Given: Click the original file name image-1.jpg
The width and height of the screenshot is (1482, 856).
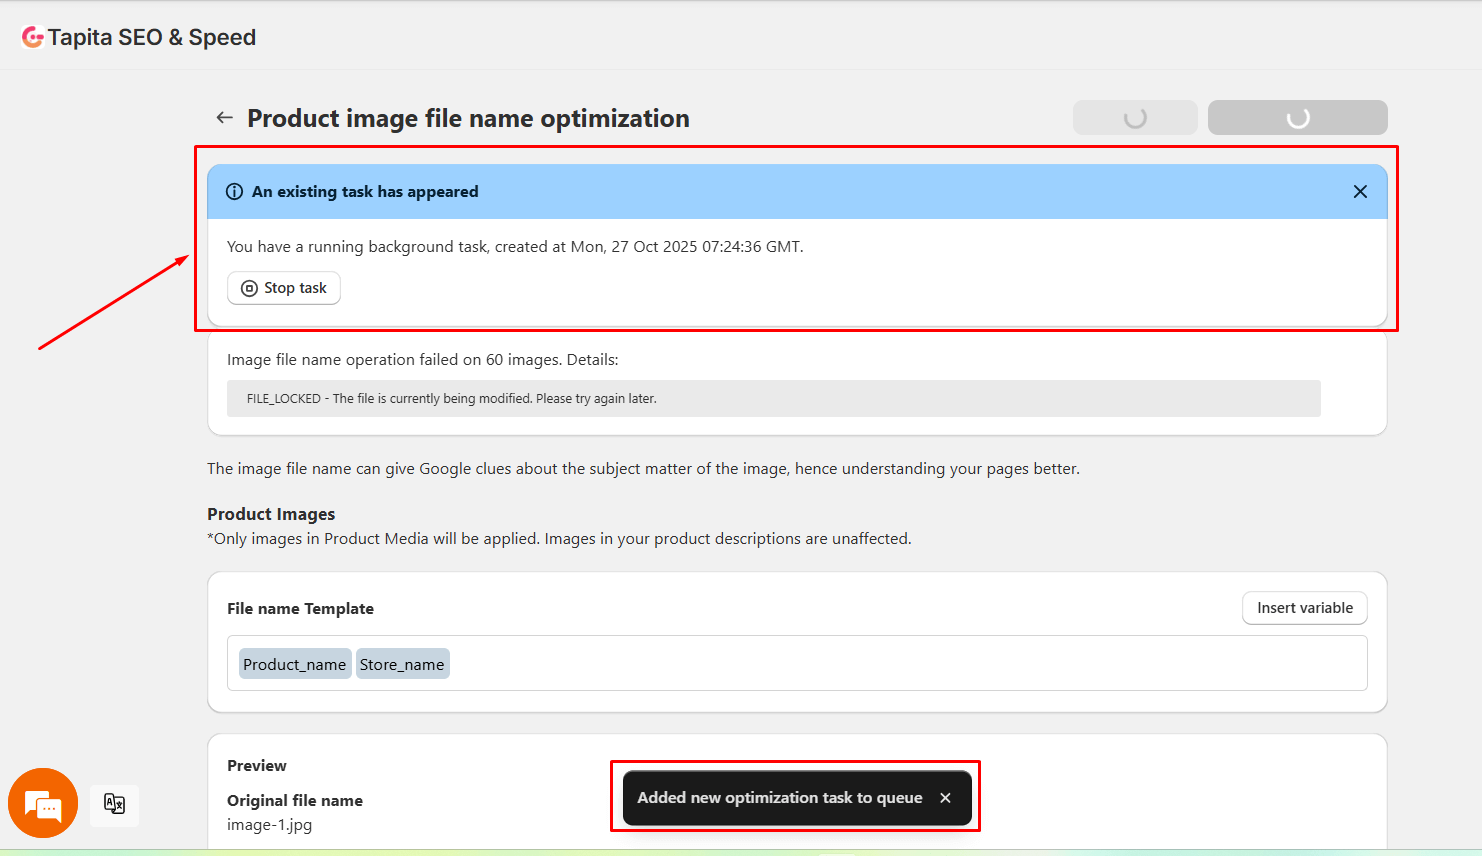Looking at the screenshot, I should point(269,825).
